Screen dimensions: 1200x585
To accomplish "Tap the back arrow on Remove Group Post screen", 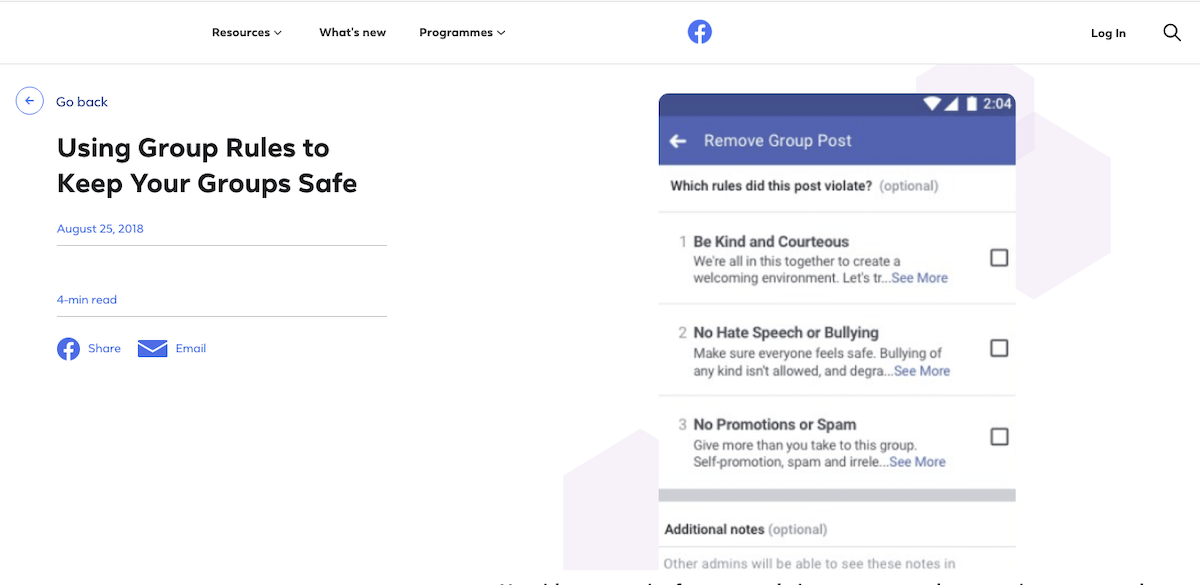I will pyautogui.click(x=678, y=141).
